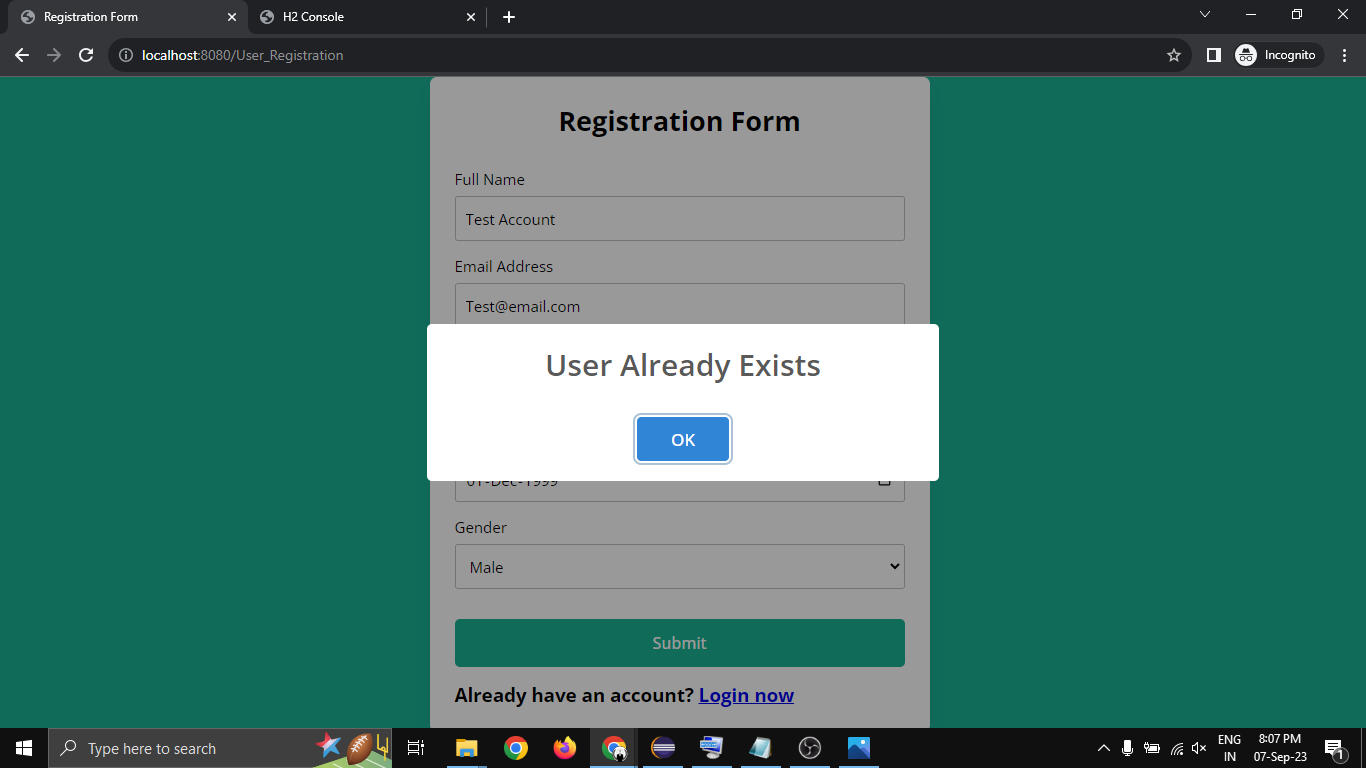Click the Full Name input field

click(680, 219)
